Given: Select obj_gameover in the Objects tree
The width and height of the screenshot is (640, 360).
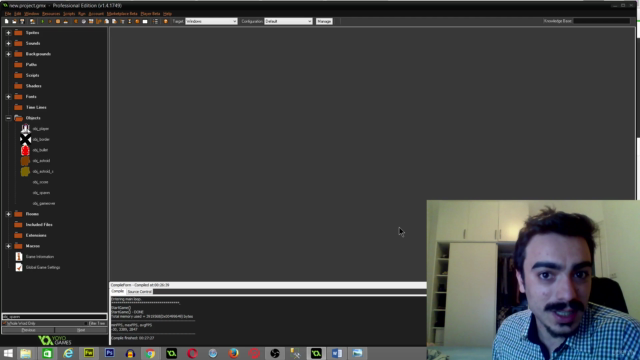Looking at the screenshot, I should click(x=44, y=203).
